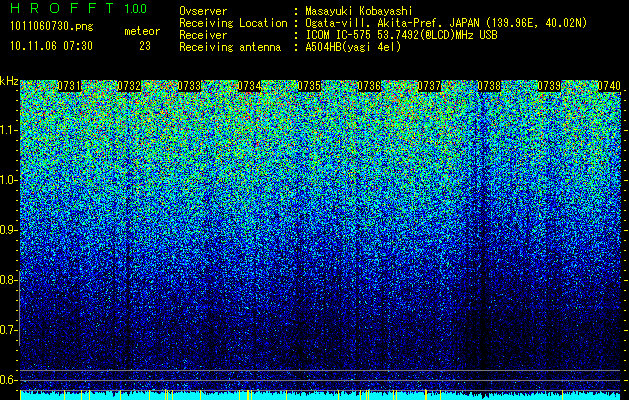Click the meteor count value 23
This screenshot has width=629, height=400.
click(145, 46)
